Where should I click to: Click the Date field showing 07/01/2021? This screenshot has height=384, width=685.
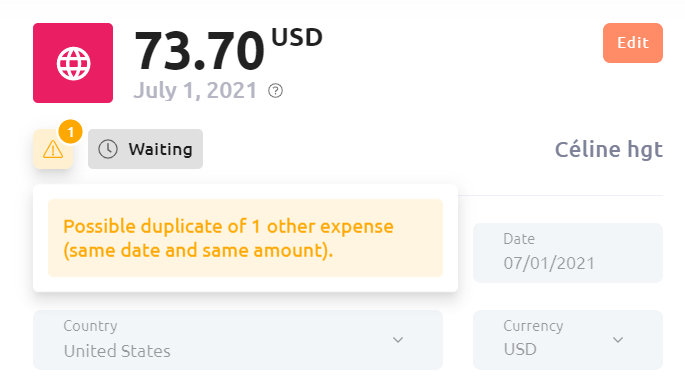point(568,253)
